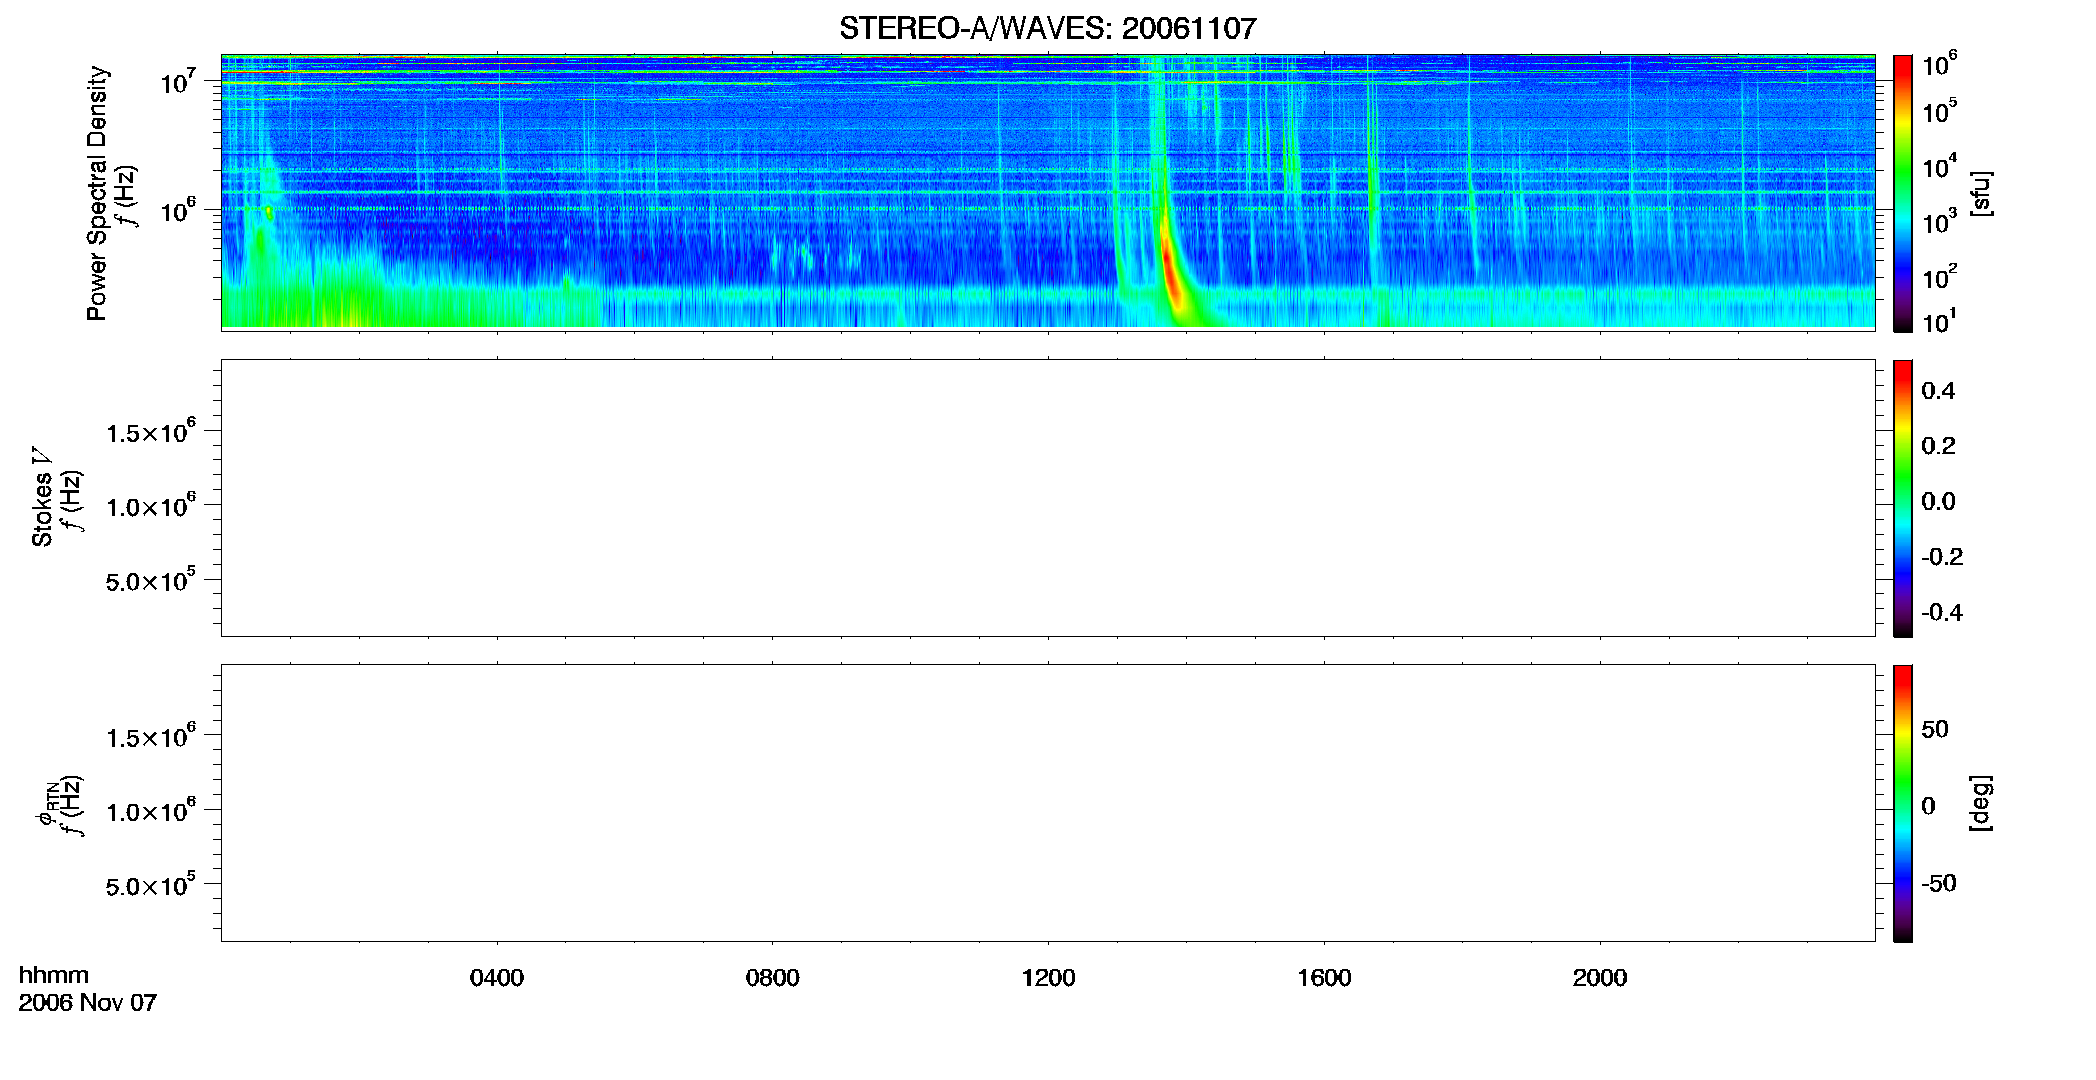2096x1080 pixels.
Task: Click the 0.0 label on Stokes V colorbar
Action: (1938, 502)
